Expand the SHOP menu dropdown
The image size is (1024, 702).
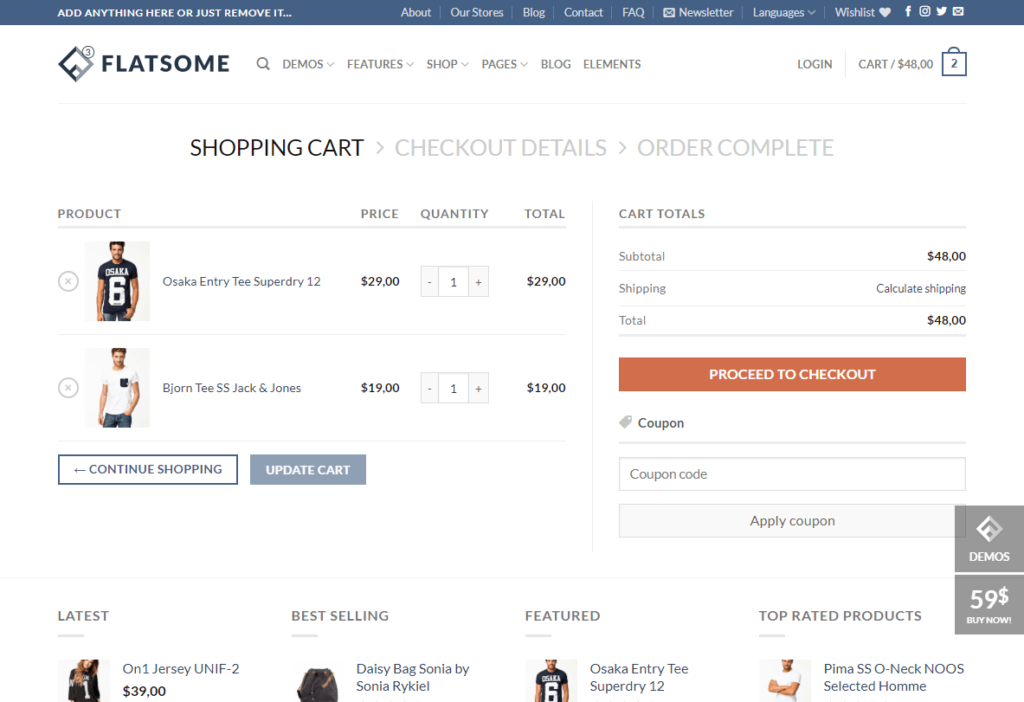pyautogui.click(x=447, y=64)
